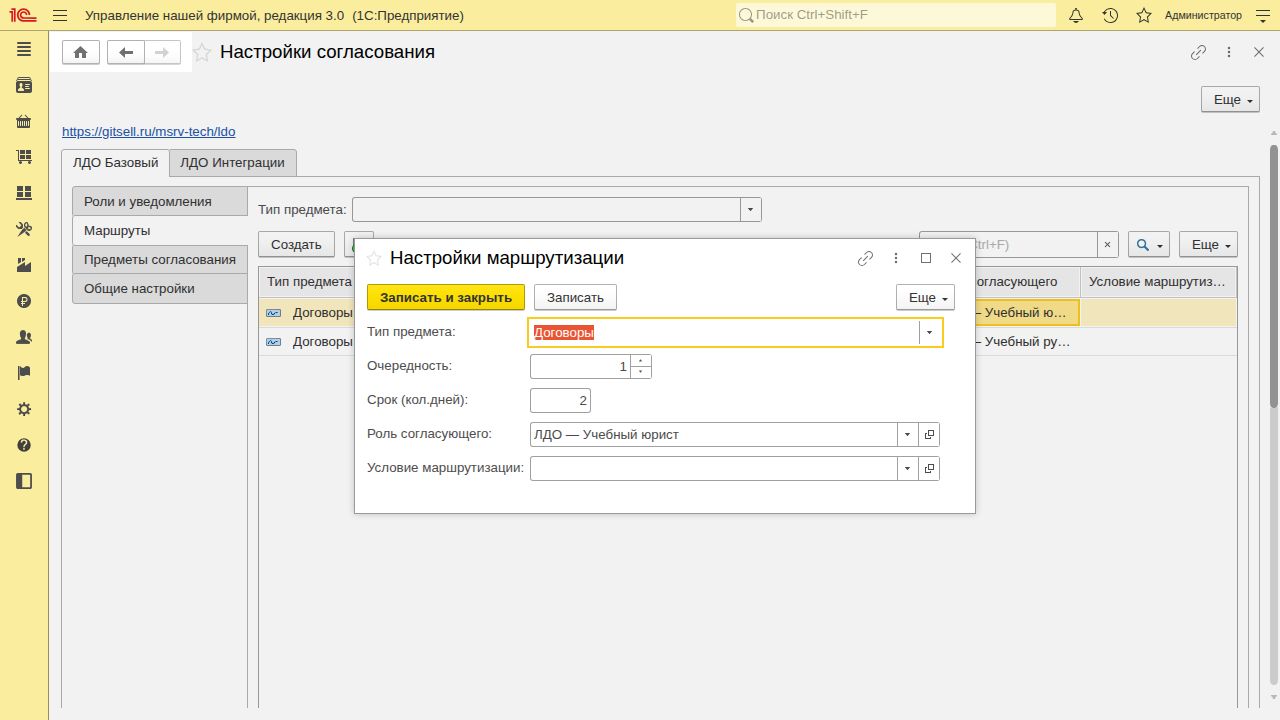This screenshot has width=1280, height=720.
Task: Open the main hamburger menu in the title bar
Action: click(x=60, y=16)
